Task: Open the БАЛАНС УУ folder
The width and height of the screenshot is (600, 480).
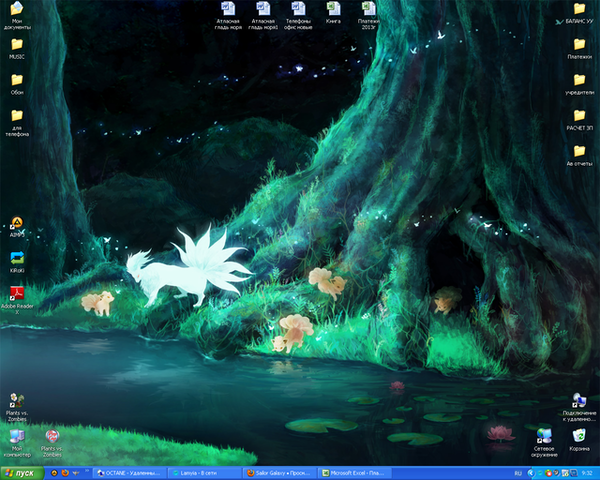Action: pos(579,9)
